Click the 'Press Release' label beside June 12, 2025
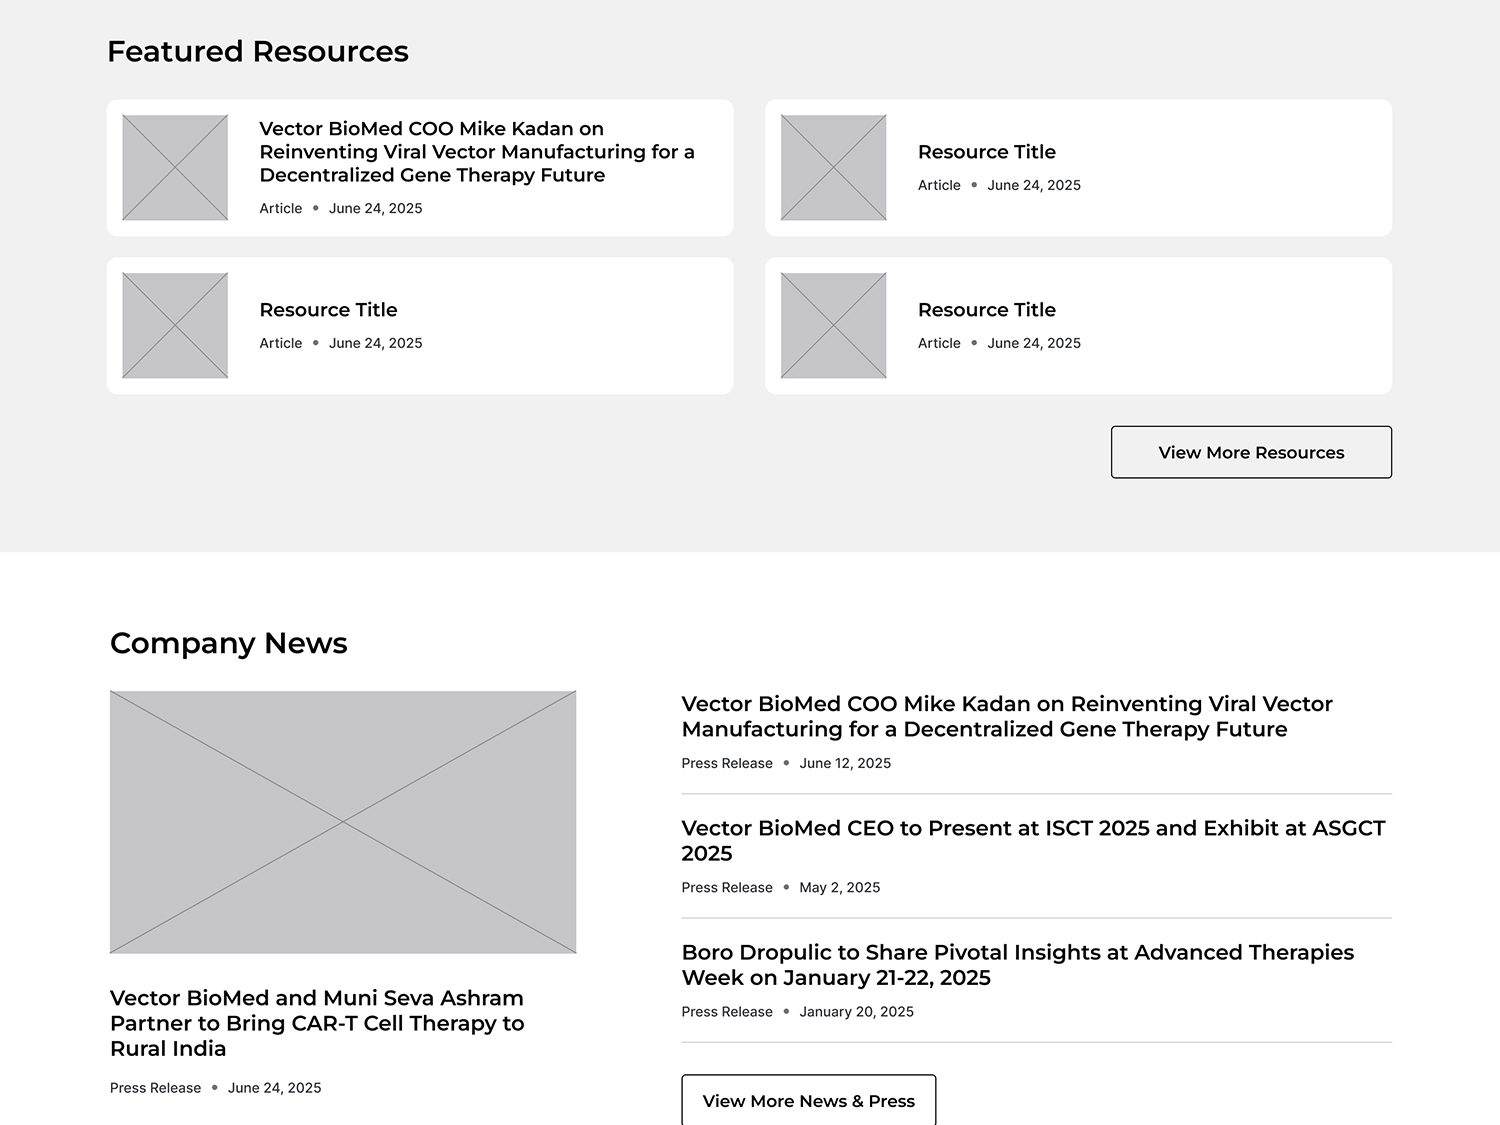Screen dimensions: 1500x1125 727,763
